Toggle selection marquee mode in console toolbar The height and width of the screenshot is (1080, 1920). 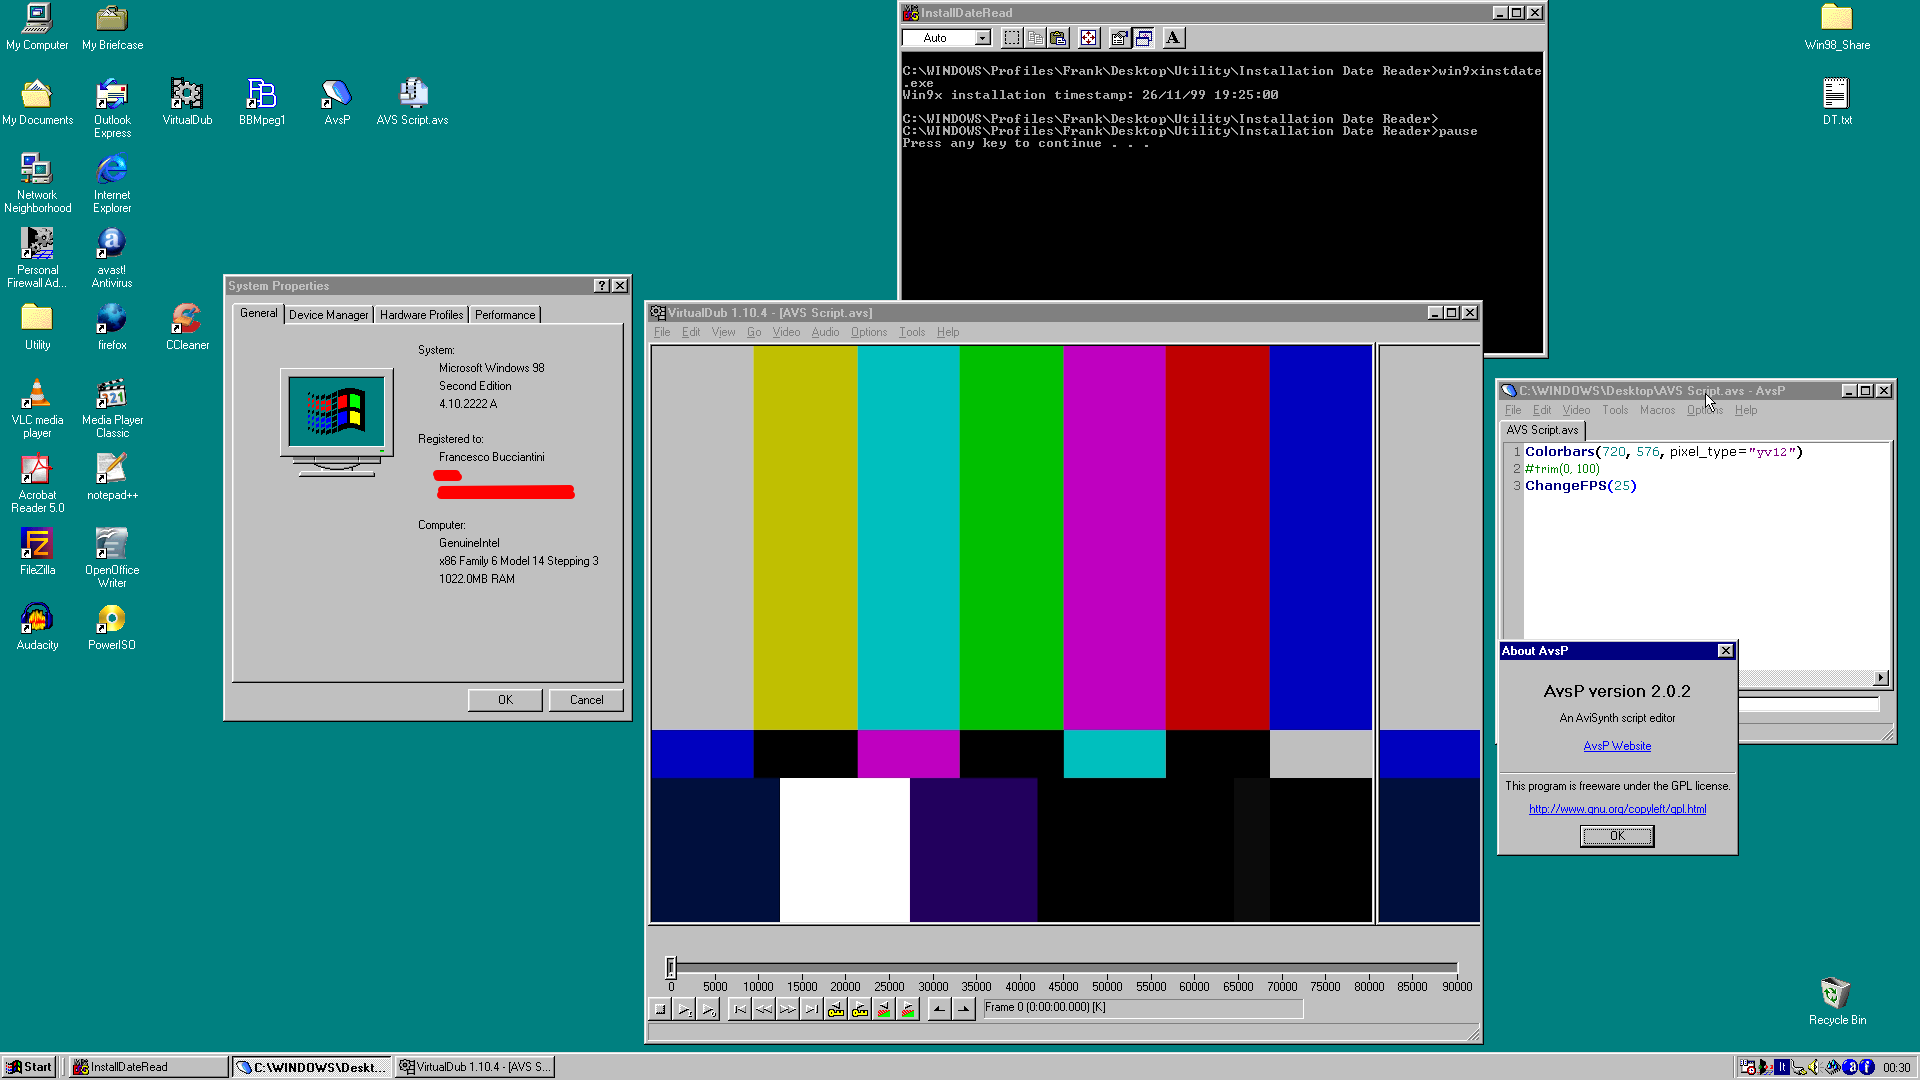(x=1011, y=38)
